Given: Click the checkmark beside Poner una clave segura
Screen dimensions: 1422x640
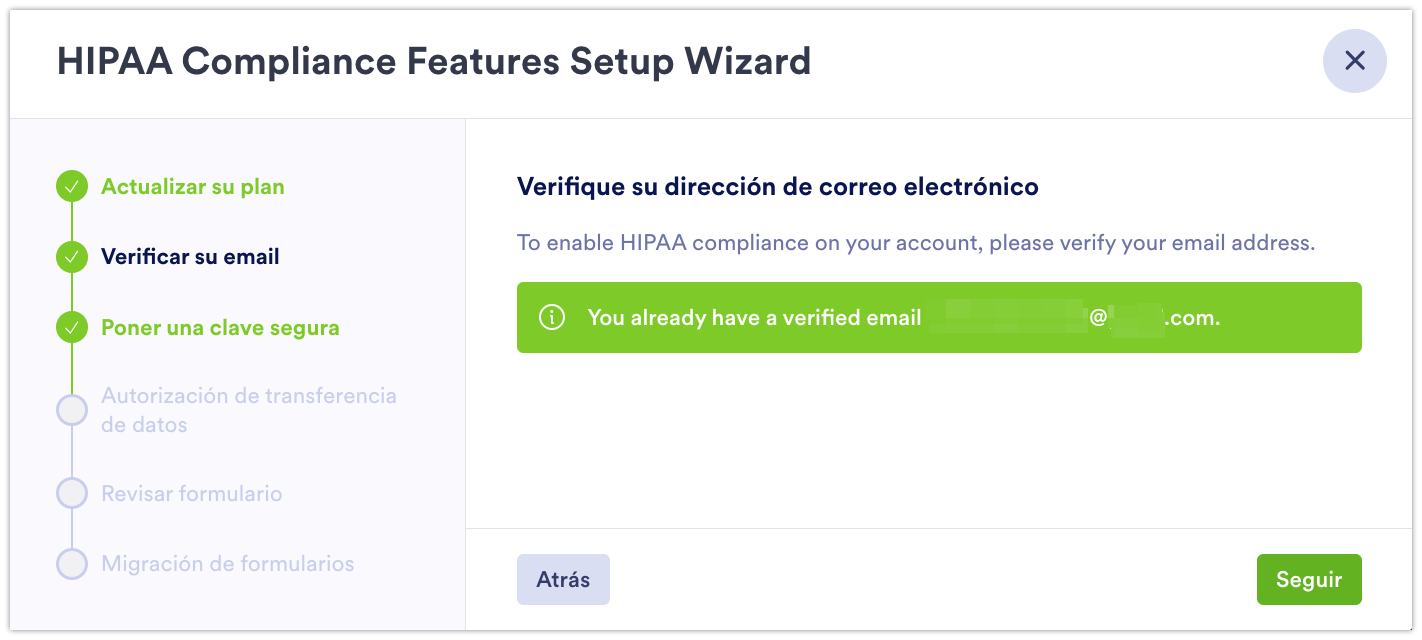Looking at the screenshot, I should point(72,328).
